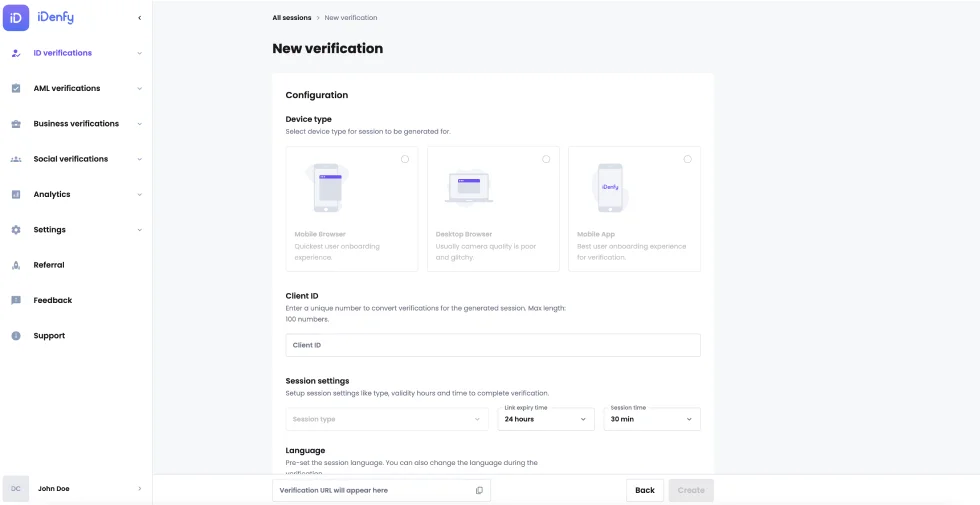Open the Link expiry time dropdown

[x=546, y=419]
